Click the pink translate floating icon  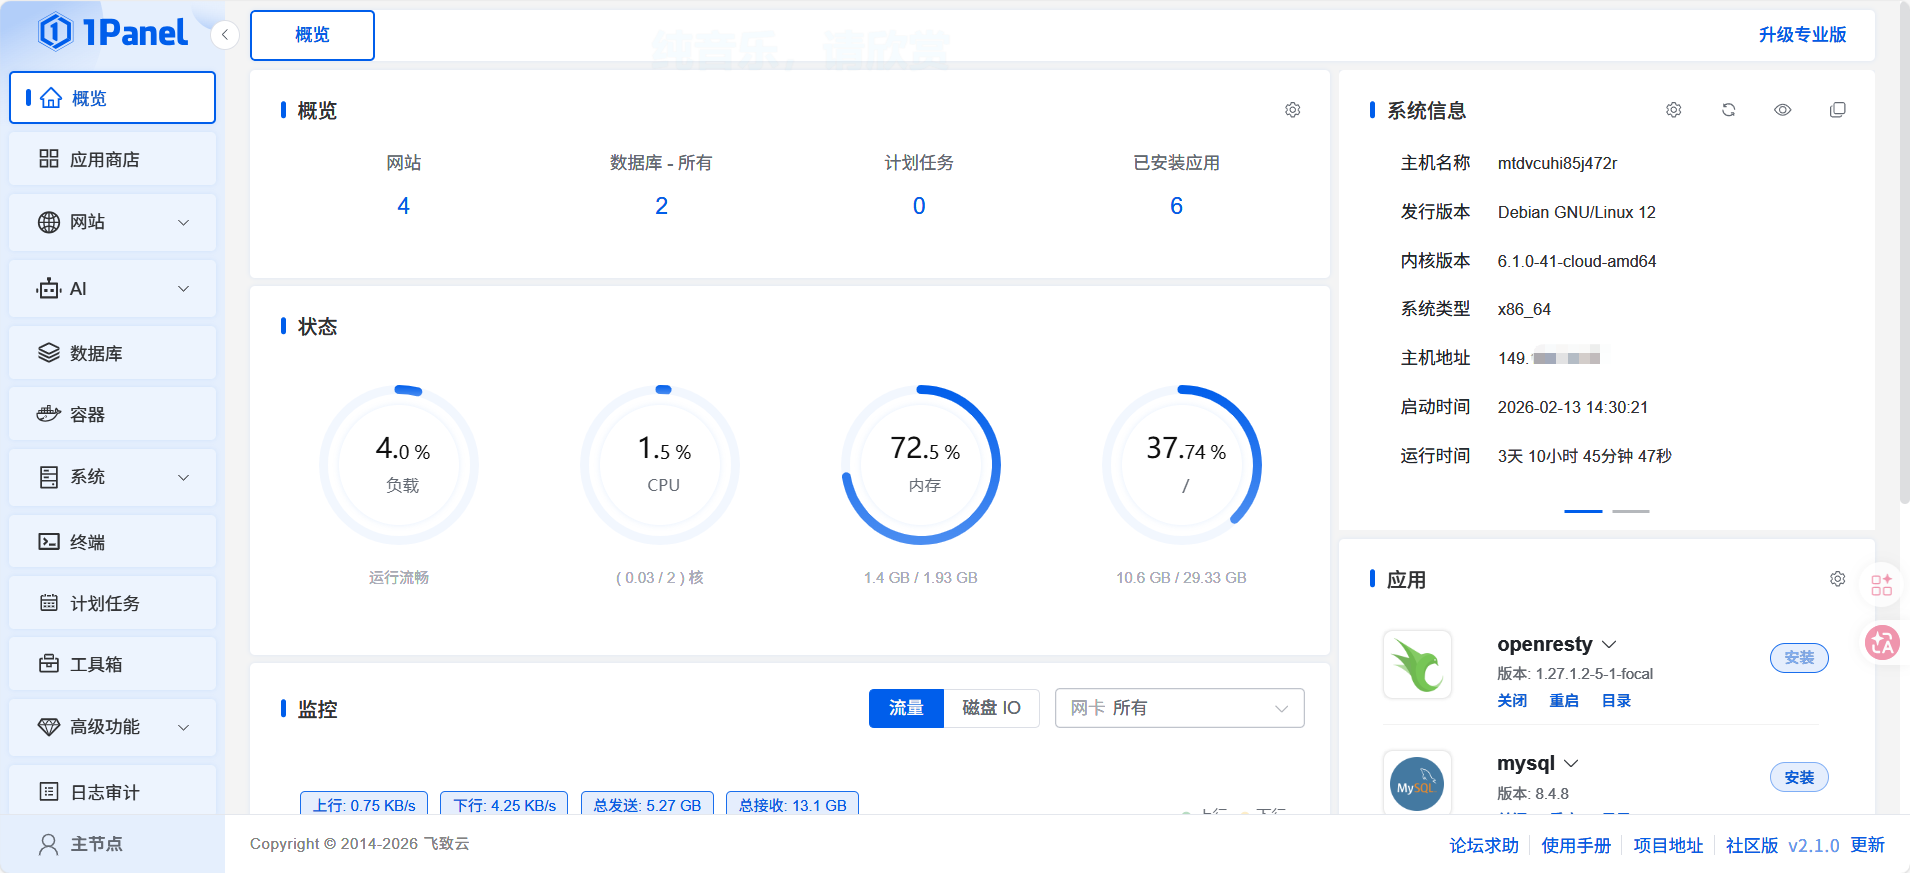pyautogui.click(x=1881, y=642)
